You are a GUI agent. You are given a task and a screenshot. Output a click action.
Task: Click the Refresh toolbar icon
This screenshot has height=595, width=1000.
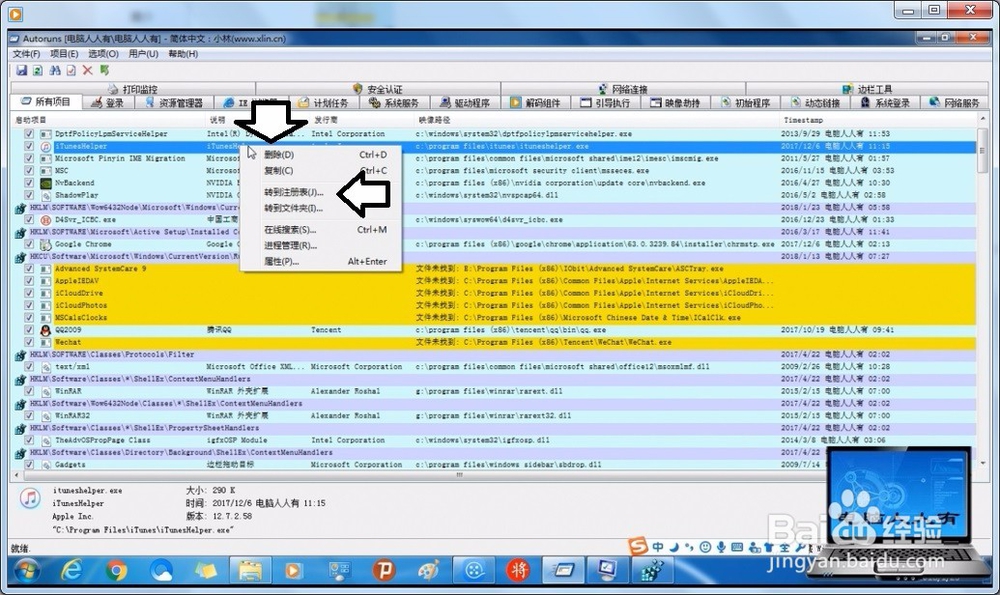[38, 70]
